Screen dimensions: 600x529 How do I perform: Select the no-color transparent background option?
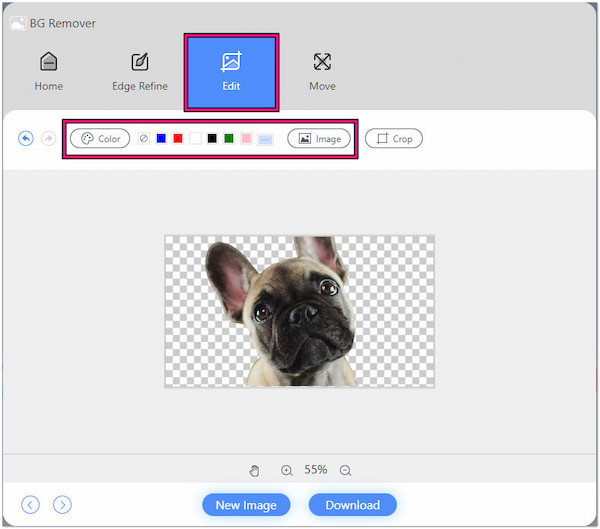(x=144, y=139)
